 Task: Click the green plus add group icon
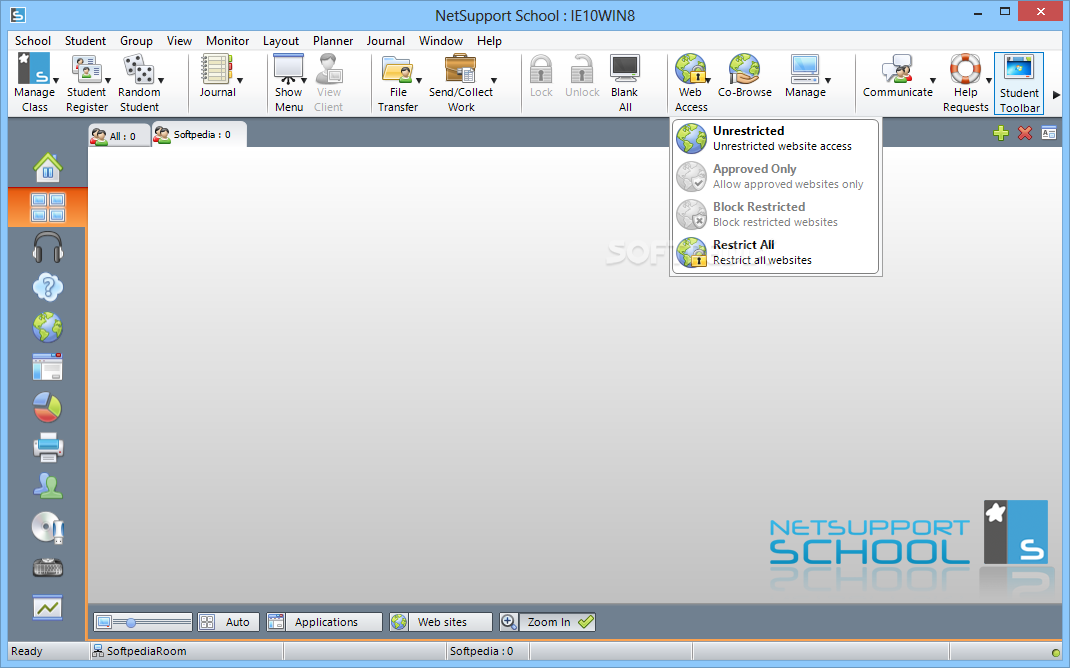[1000, 133]
